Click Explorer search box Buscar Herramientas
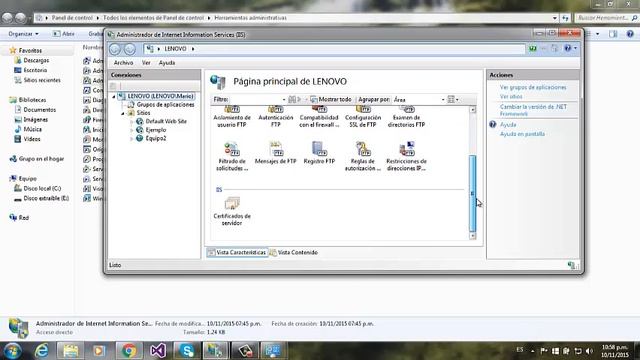640x360 pixels. (x=606, y=18)
